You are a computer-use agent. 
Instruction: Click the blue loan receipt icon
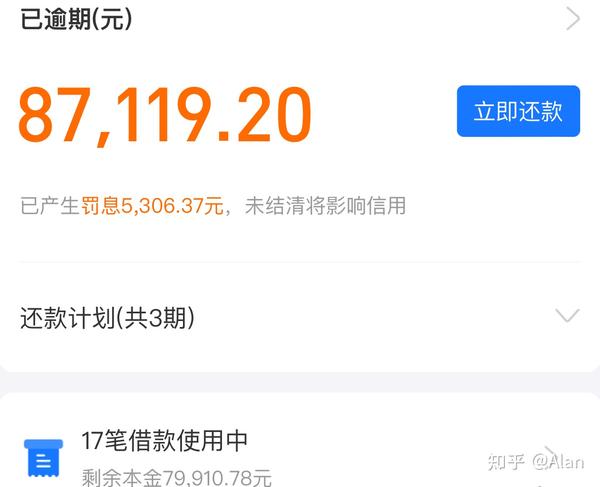43,458
